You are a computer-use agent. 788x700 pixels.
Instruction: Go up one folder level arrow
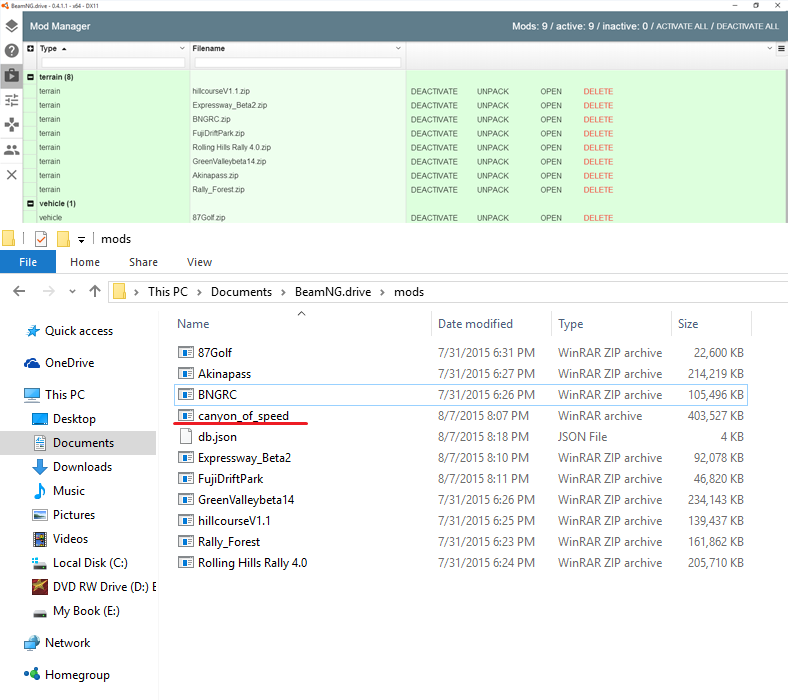(95, 291)
